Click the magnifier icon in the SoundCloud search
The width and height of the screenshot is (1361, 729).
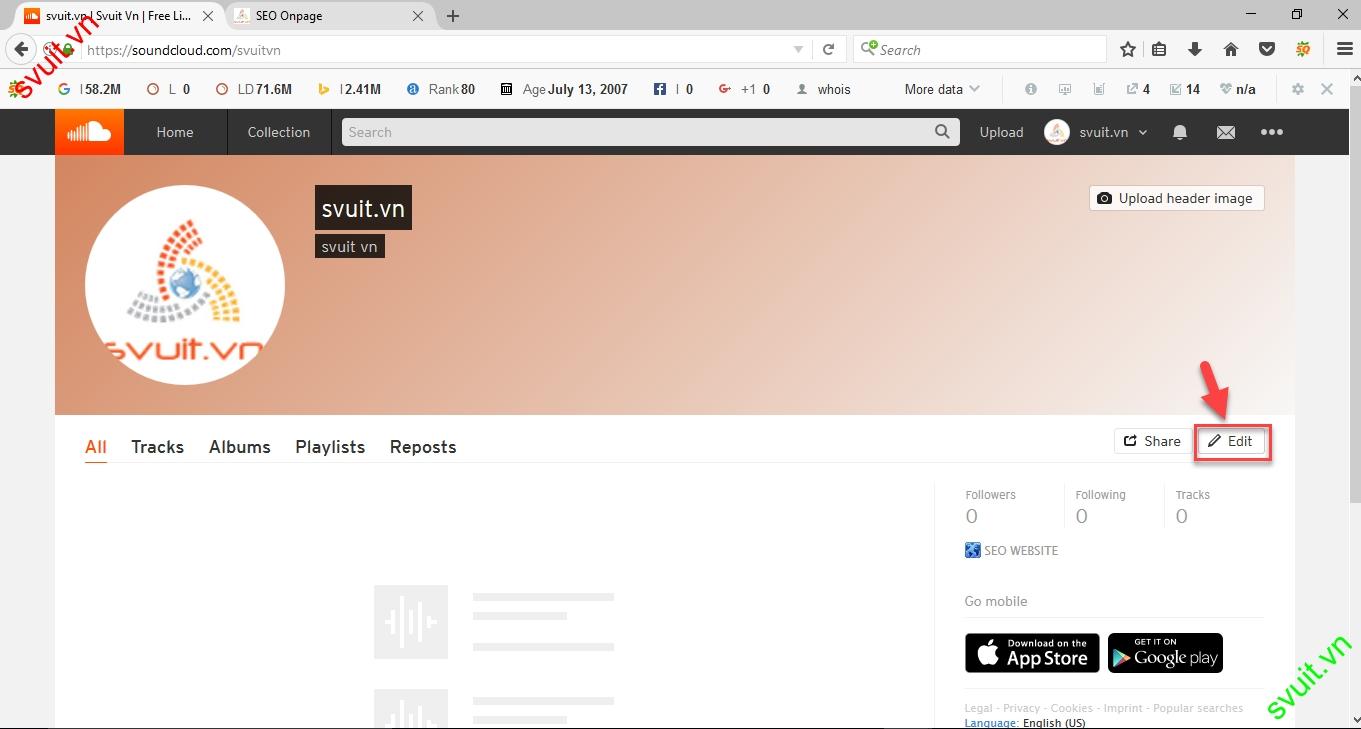coord(942,132)
